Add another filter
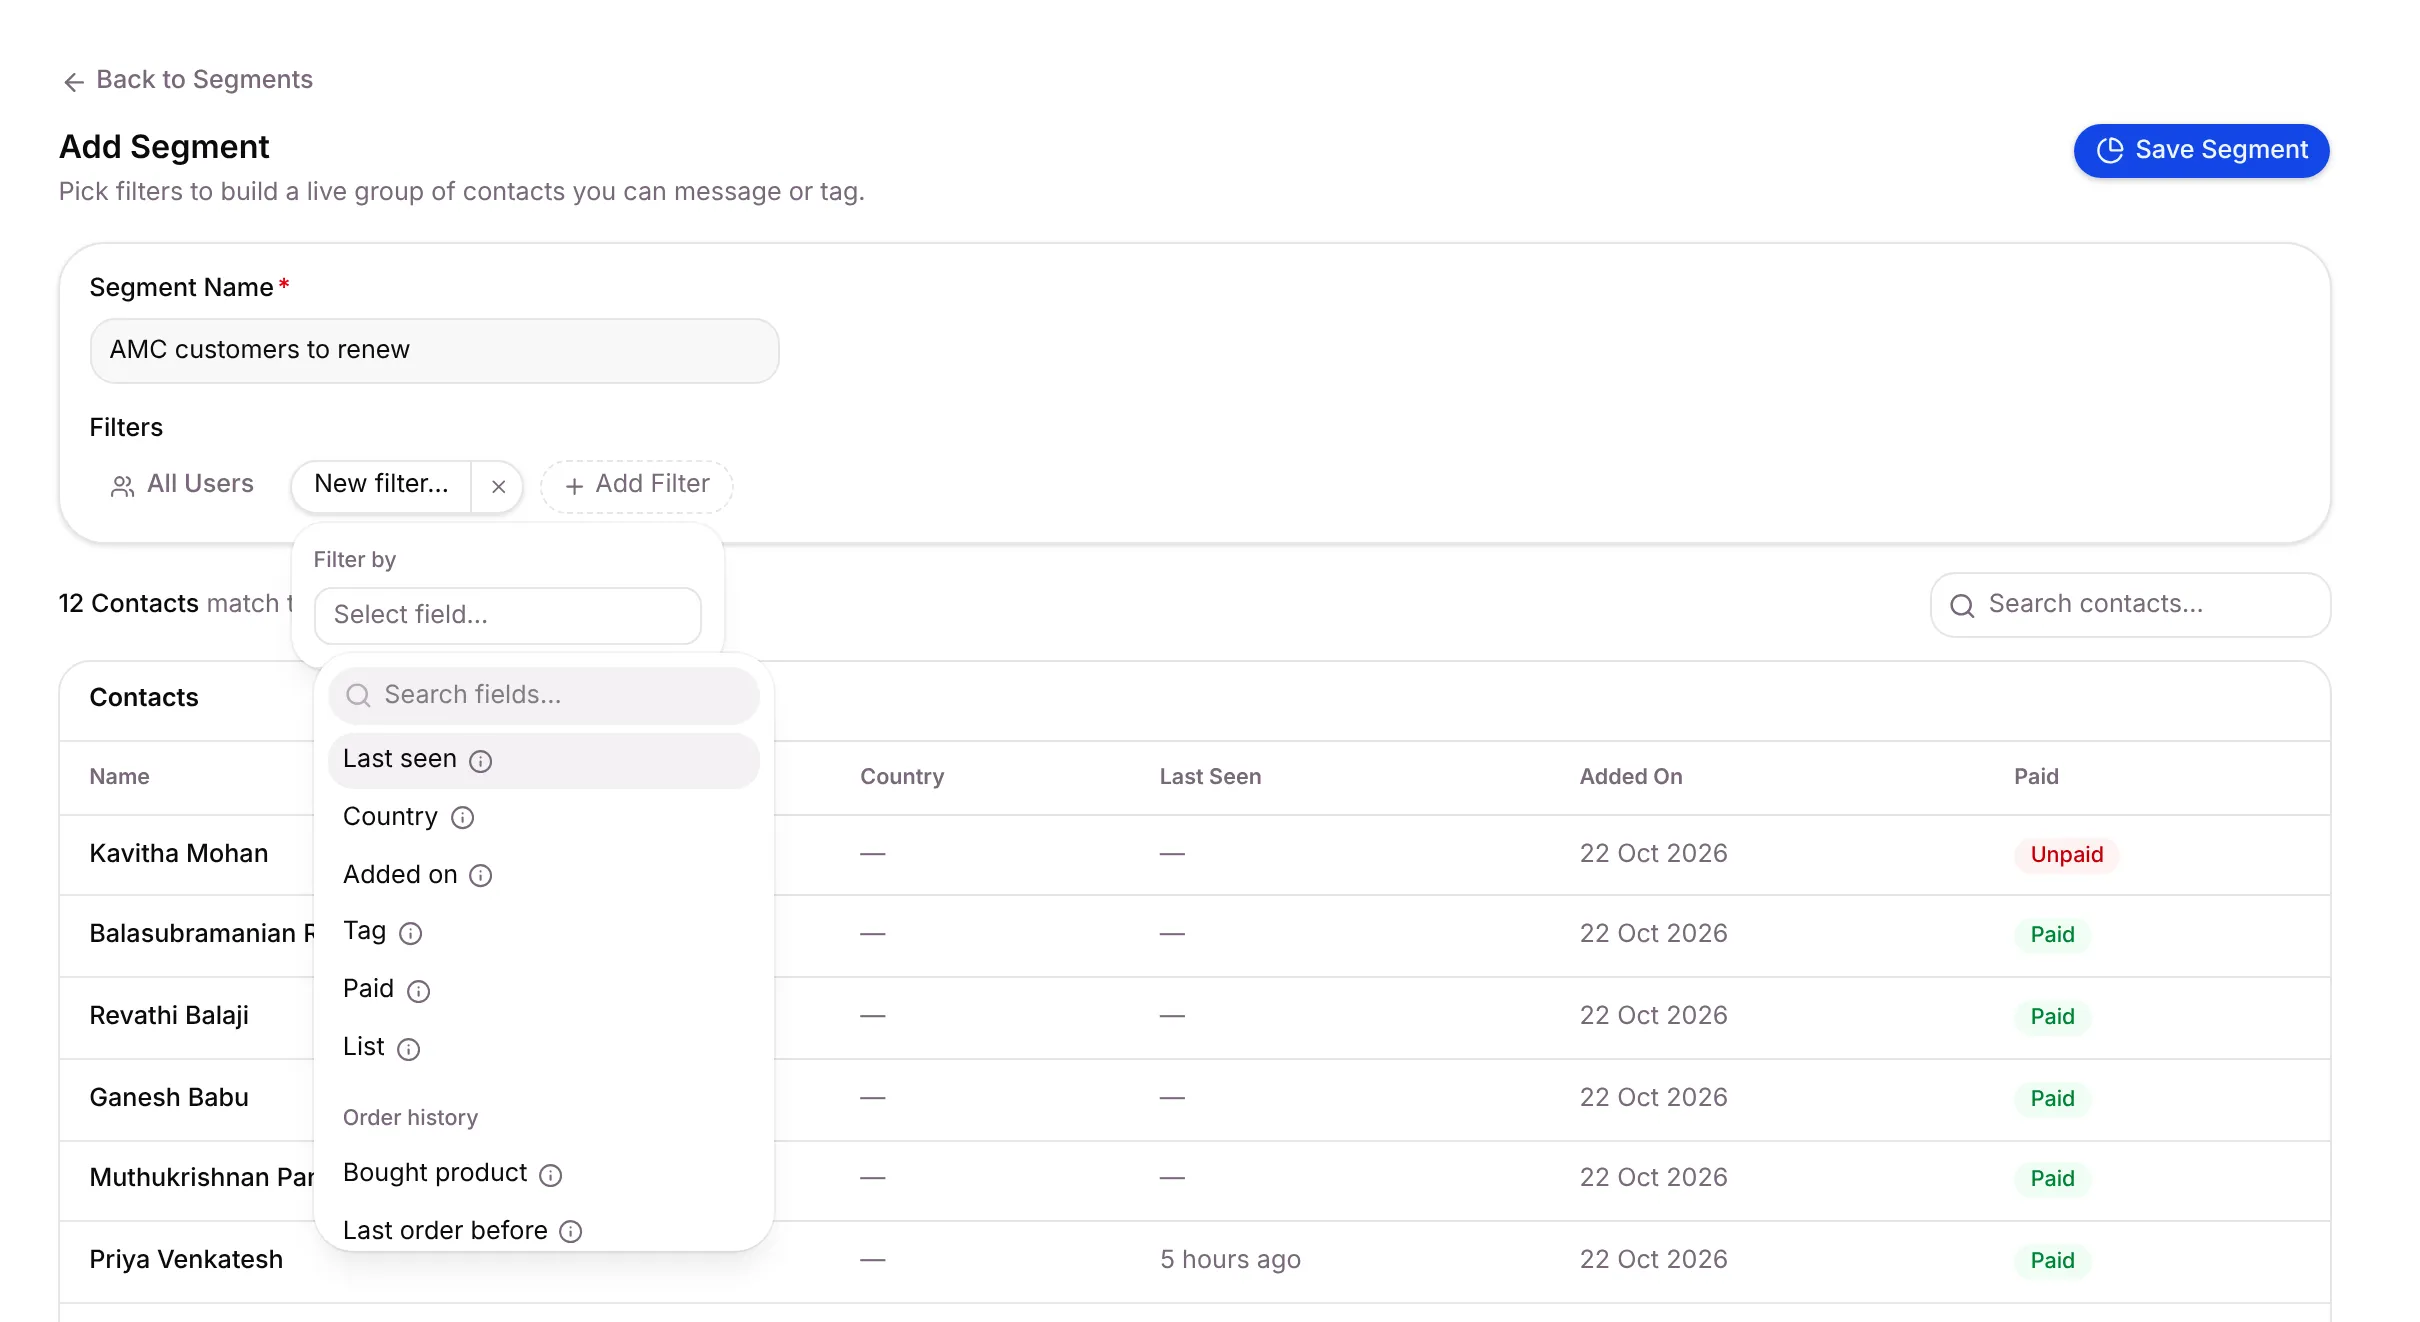Image resolution: width=2420 pixels, height=1322 pixels. 637,485
